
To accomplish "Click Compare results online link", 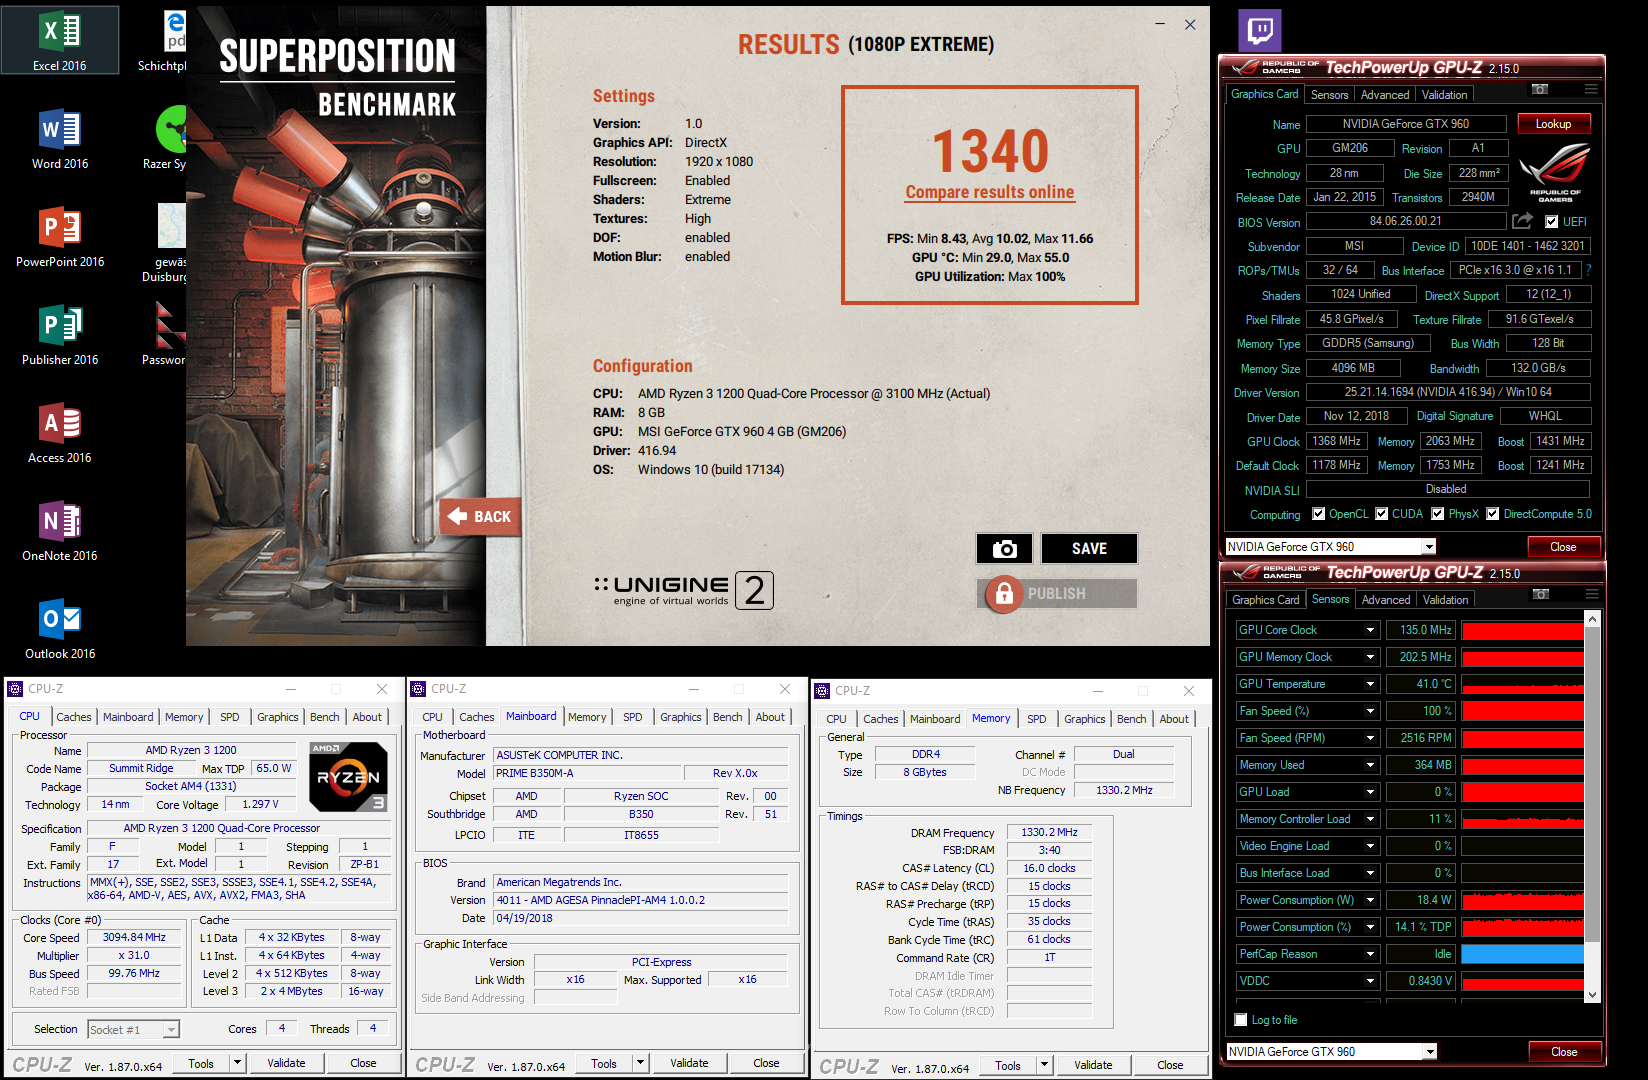I will tap(990, 192).
